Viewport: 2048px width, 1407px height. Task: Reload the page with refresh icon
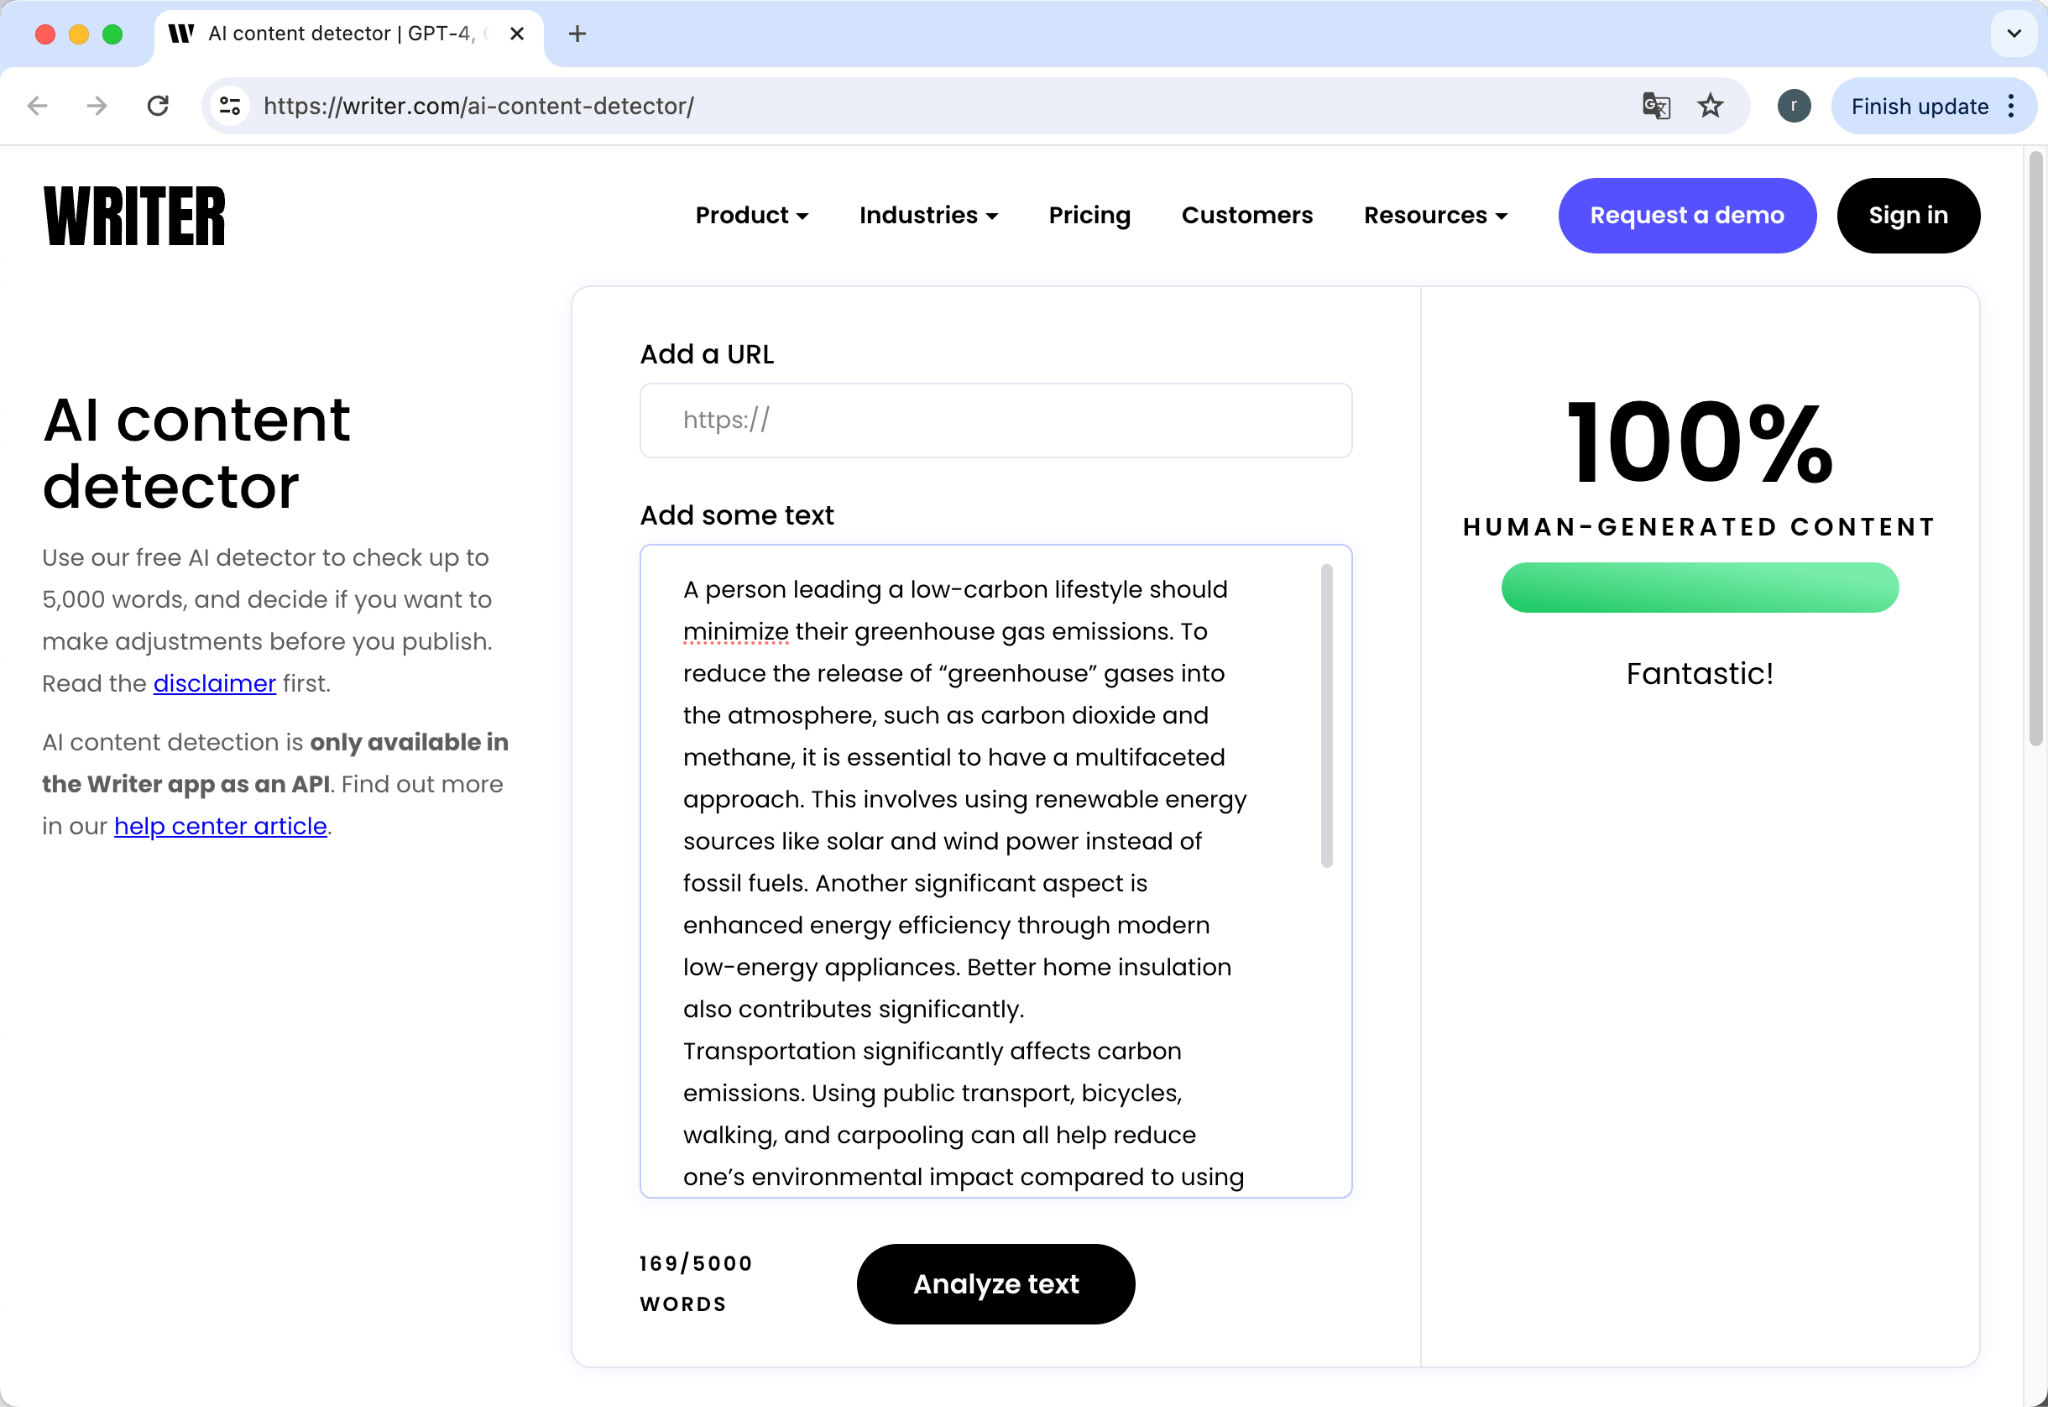(x=158, y=106)
